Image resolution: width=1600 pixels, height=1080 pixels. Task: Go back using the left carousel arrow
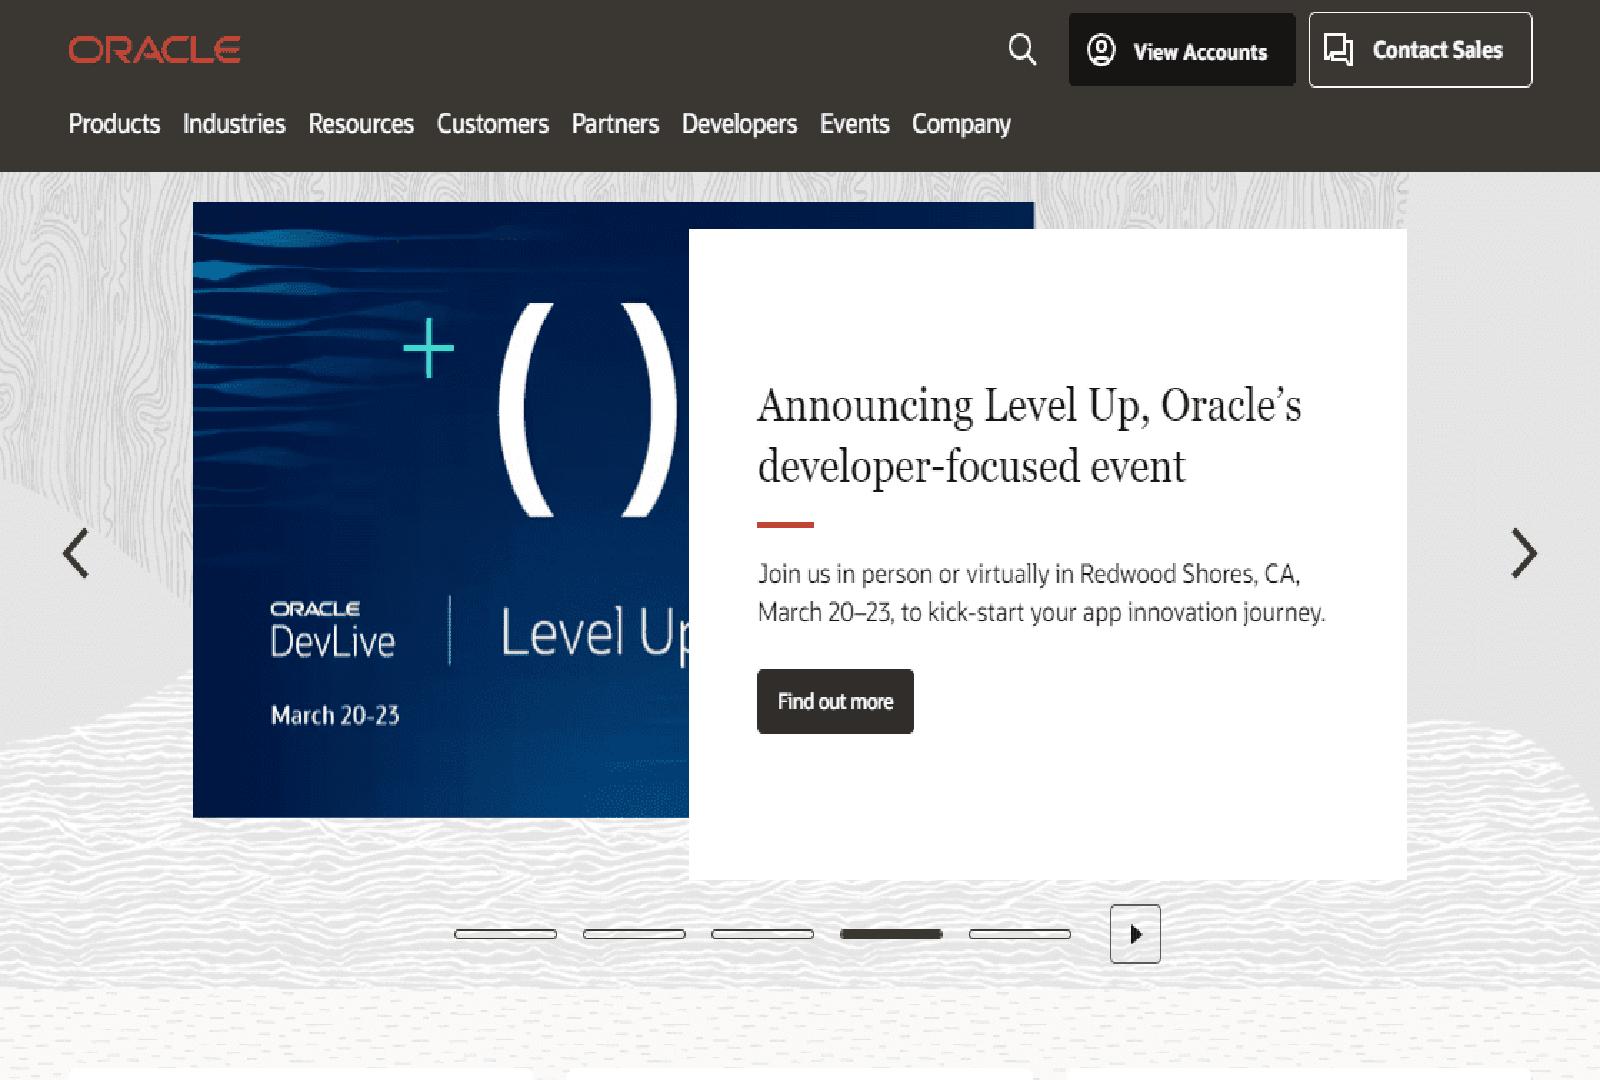[78, 553]
